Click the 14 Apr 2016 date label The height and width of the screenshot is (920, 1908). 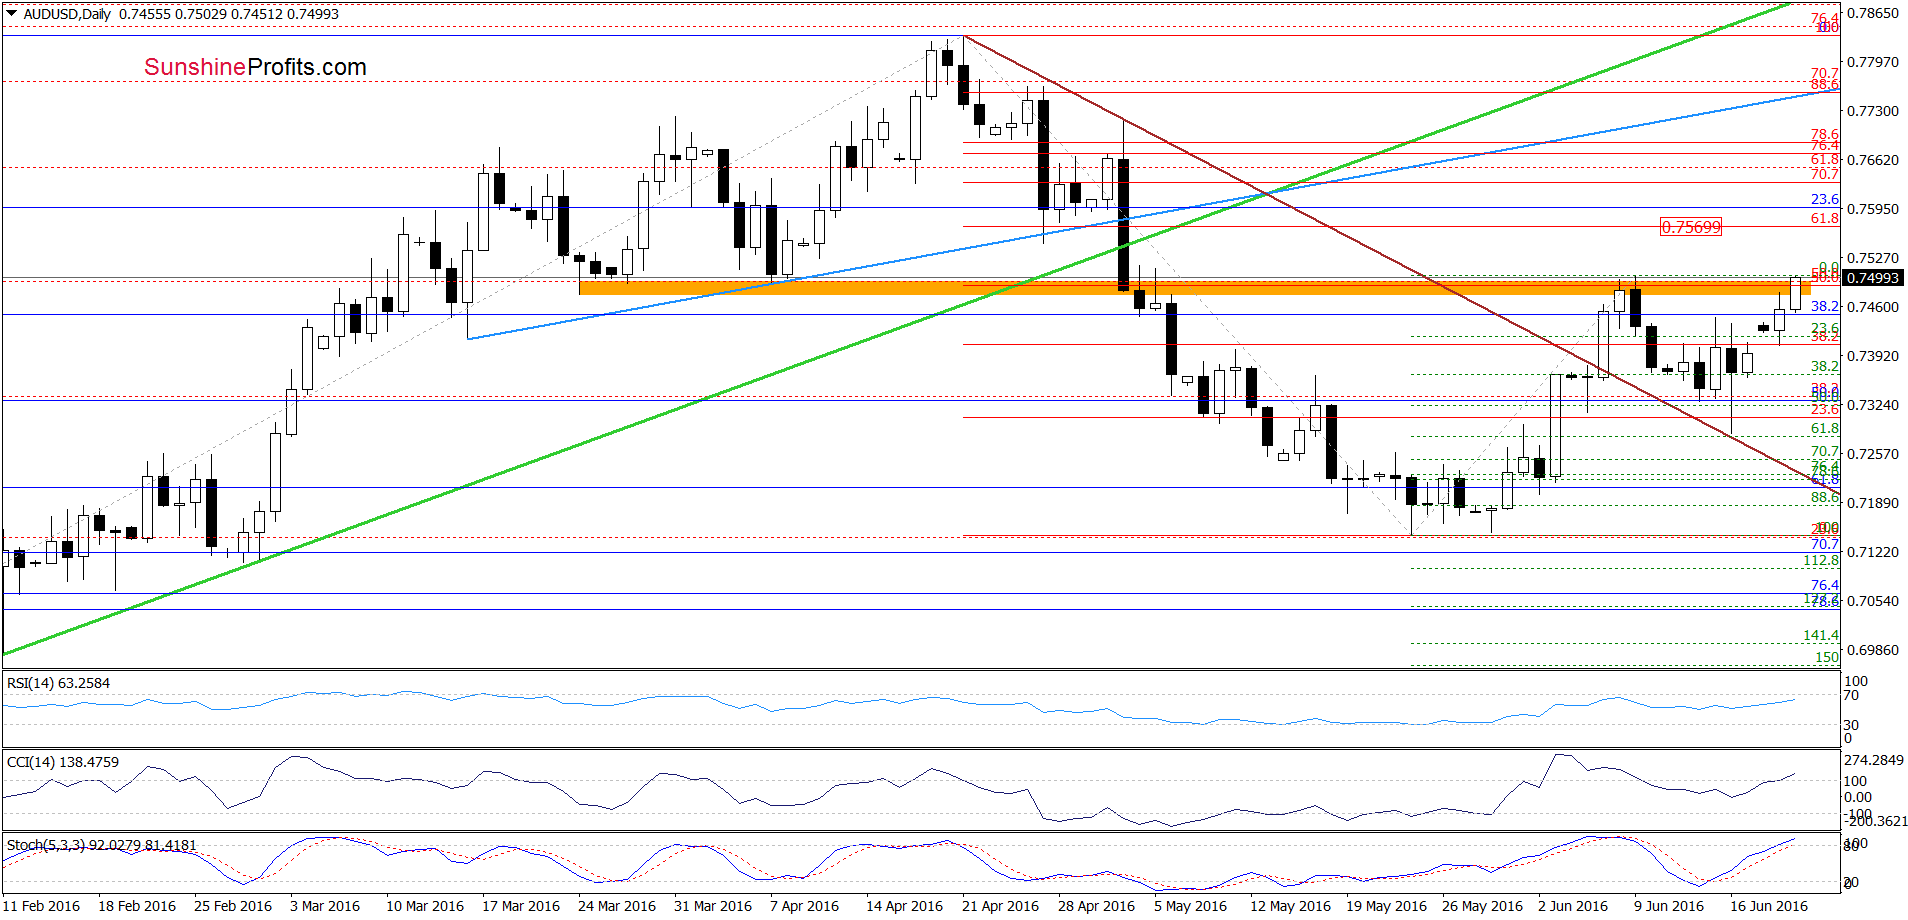[x=905, y=906]
